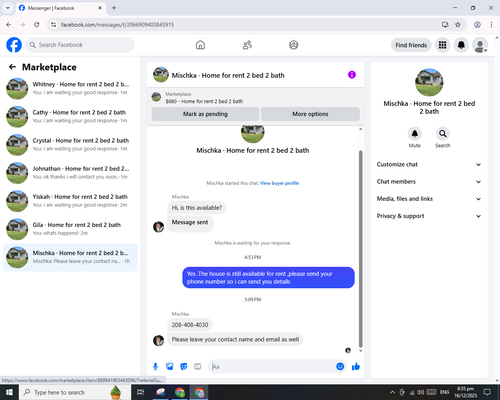Expand Chat members section
Viewport: 500px width, 400px height.
click(x=429, y=182)
